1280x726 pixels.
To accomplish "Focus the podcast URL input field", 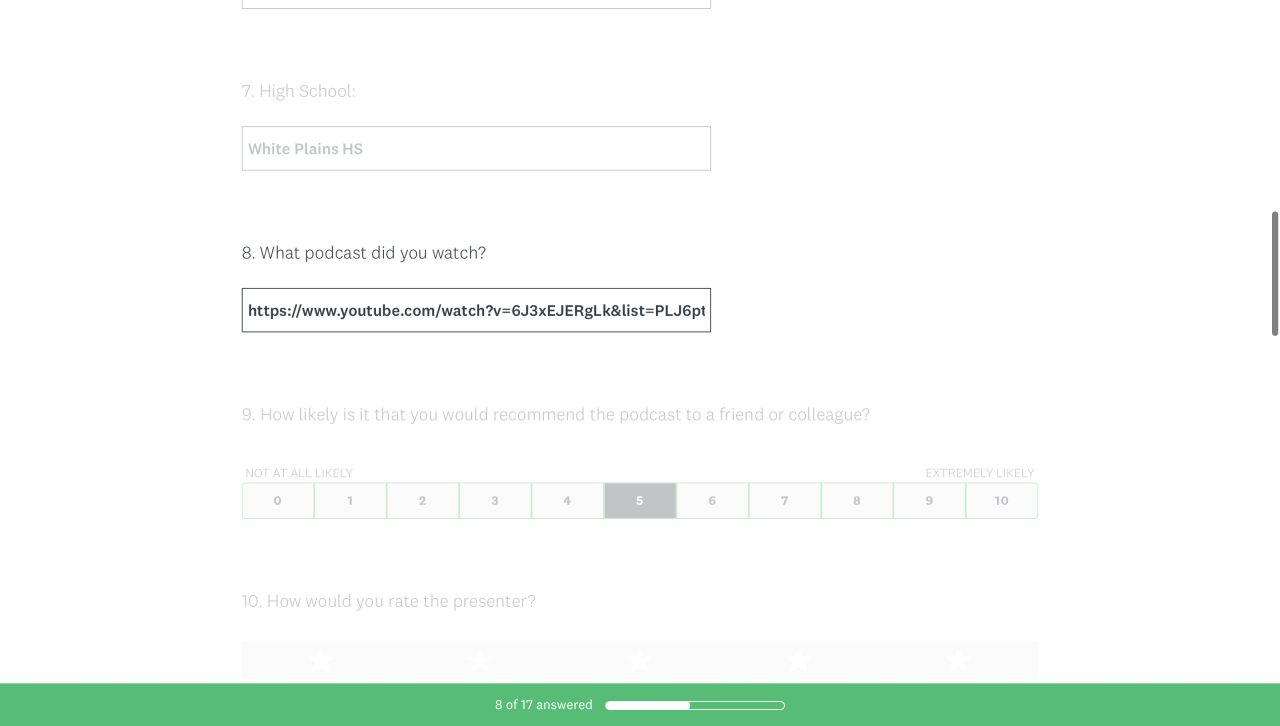I will [x=476, y=311].
